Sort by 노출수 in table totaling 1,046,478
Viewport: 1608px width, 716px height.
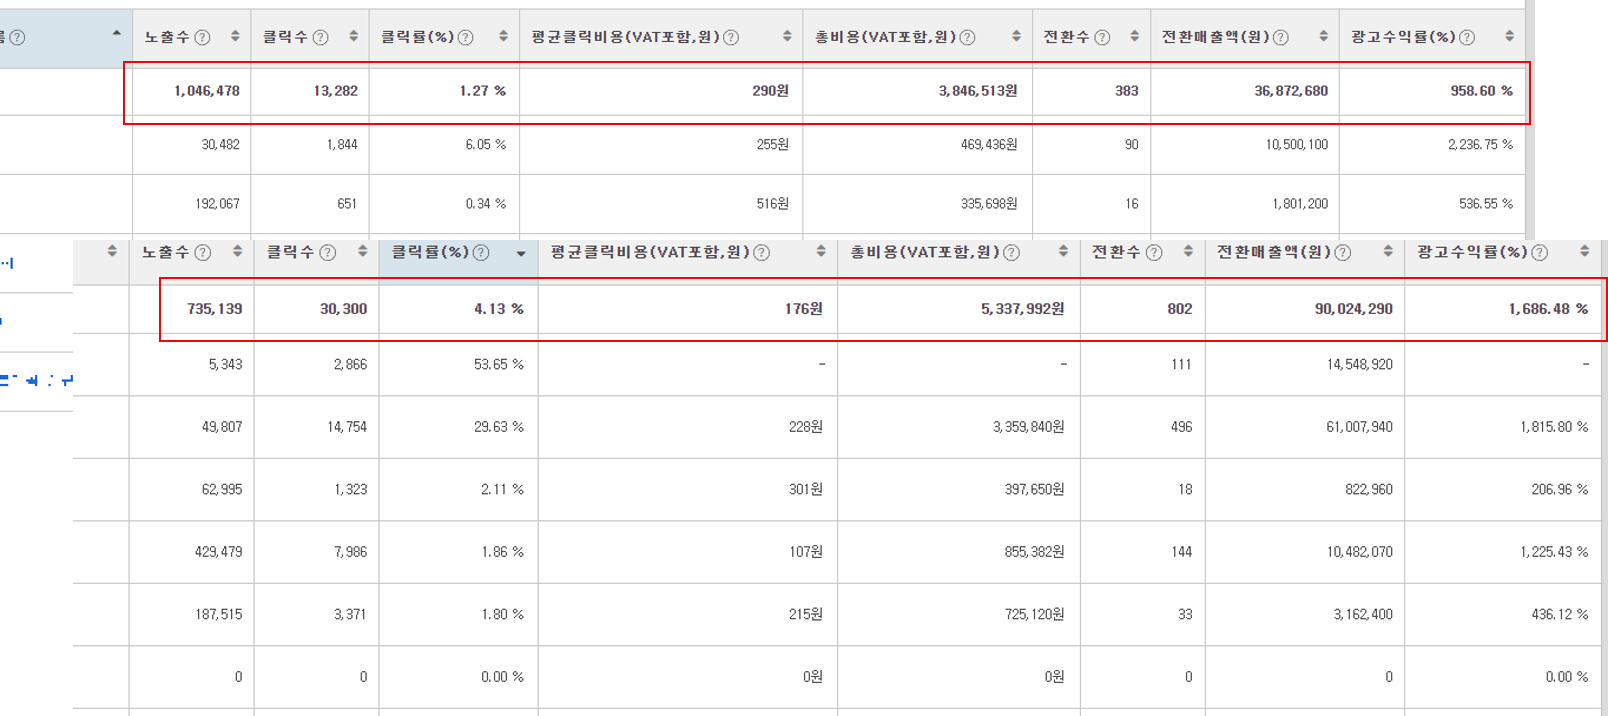pos(235,36)
